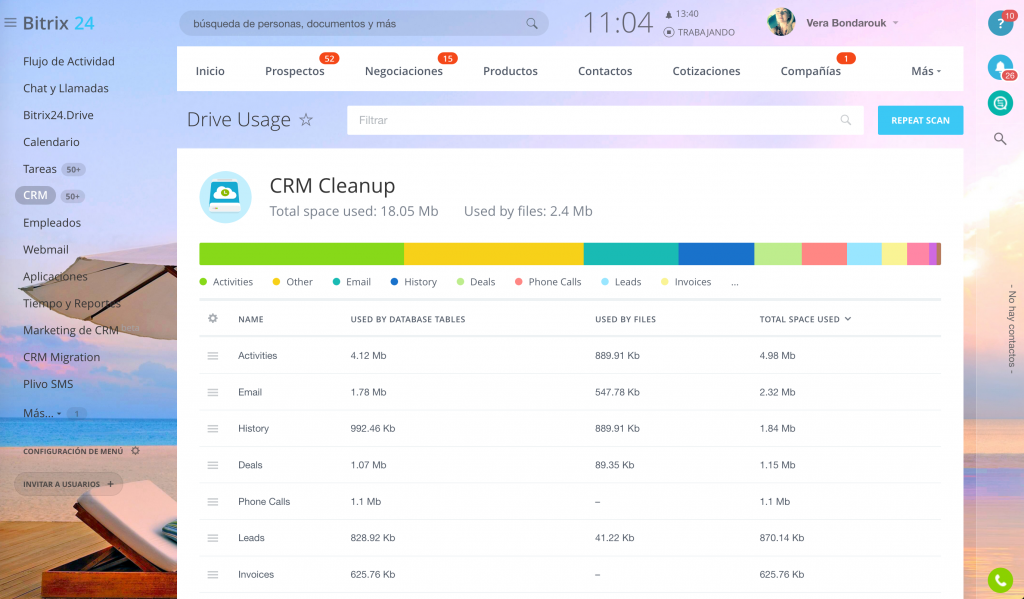This screenshot has width=1024, height=599.
Task: Open the hamburger menu beside Bitrix 24
Action: click(x=10, y=23)
